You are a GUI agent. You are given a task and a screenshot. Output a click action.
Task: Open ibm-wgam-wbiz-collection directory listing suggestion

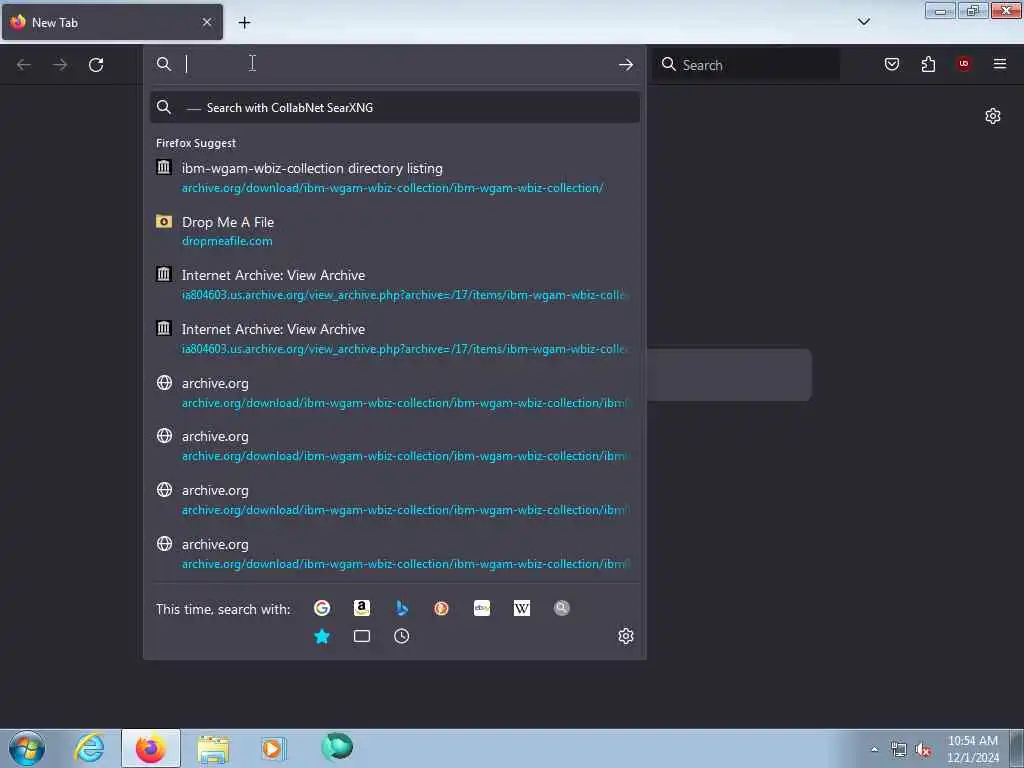tap(394, 178)
